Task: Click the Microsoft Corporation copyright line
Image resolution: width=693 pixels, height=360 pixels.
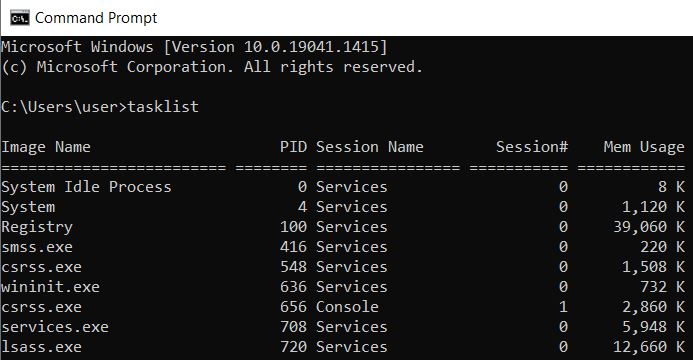Action: (x=212, y=67)
